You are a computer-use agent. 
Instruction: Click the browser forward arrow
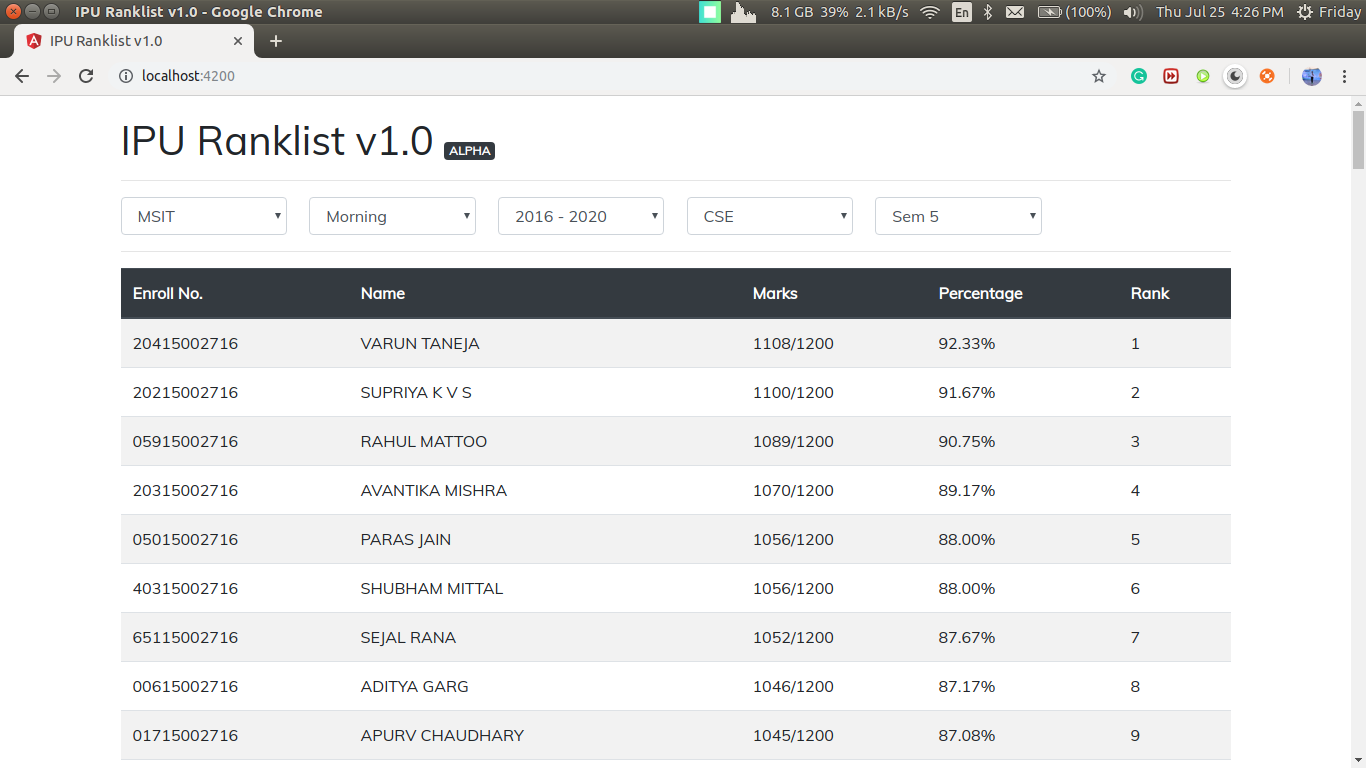coord(54,76)
